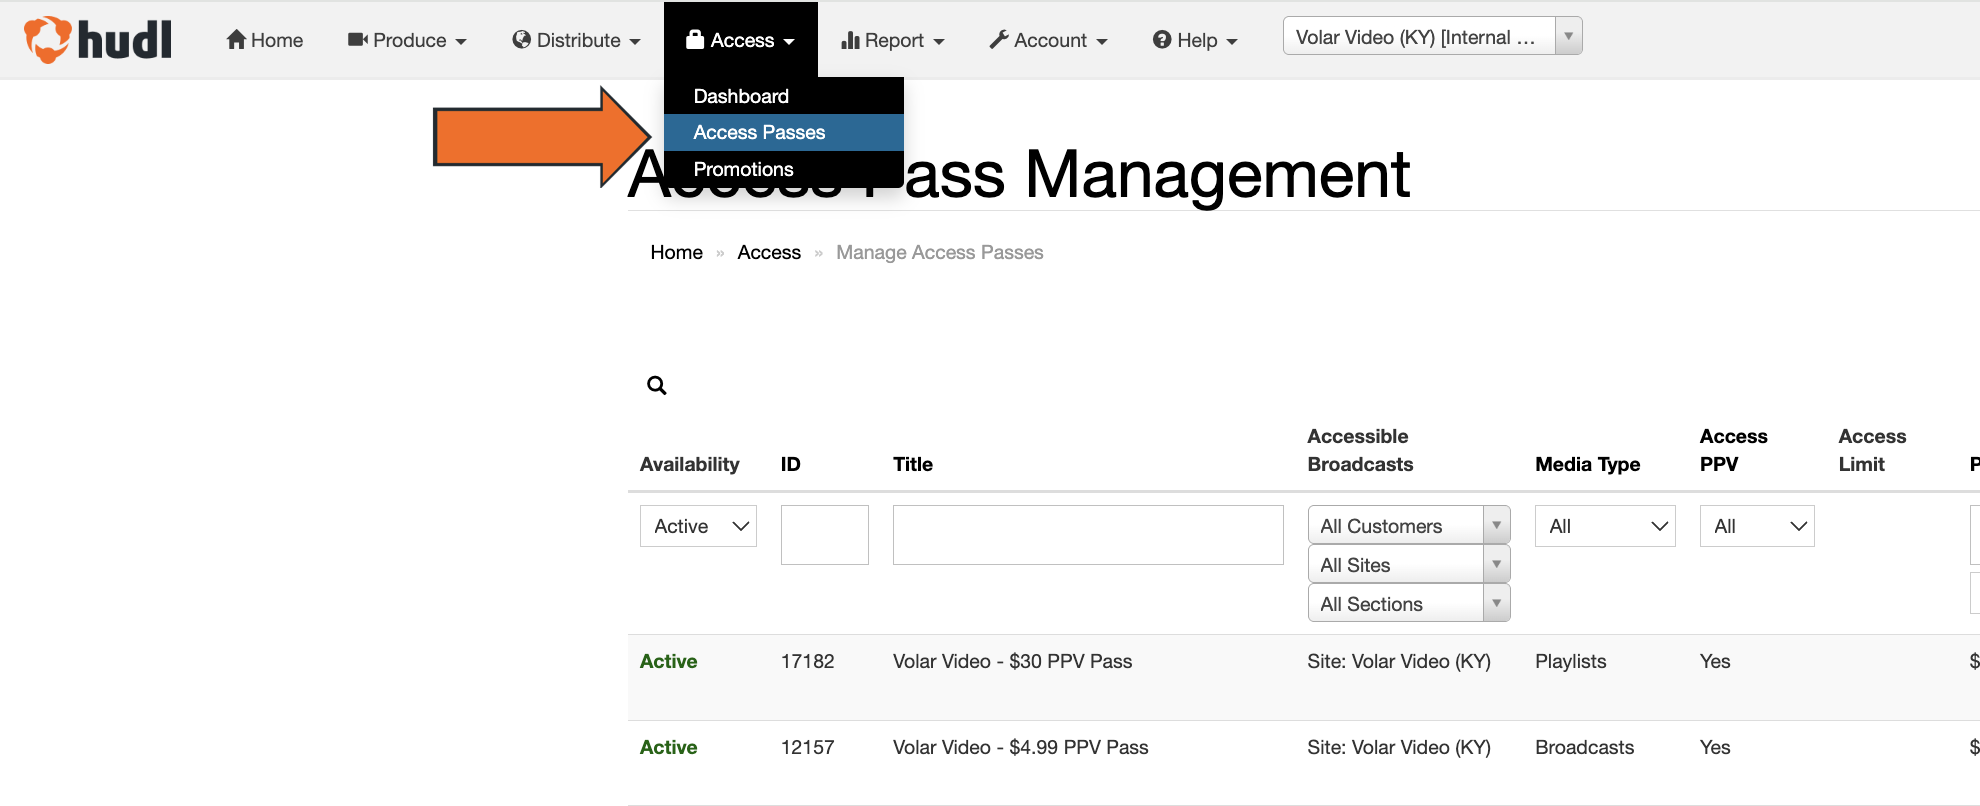The height and width of the screenshot is (806, 1980).
Task: Click the Active status of pass 17182
Action: tap(669, 661)
